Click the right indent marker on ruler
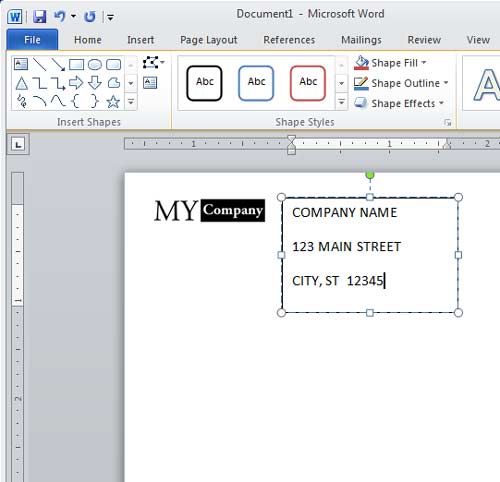500x482 pixels. coord(447,145)
